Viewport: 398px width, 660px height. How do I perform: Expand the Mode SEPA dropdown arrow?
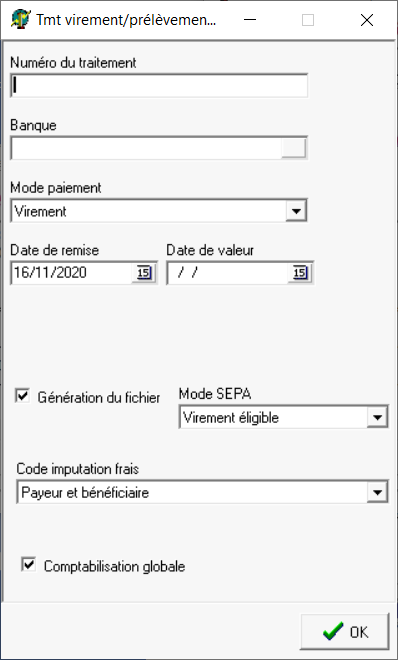[x=377, y=418]
